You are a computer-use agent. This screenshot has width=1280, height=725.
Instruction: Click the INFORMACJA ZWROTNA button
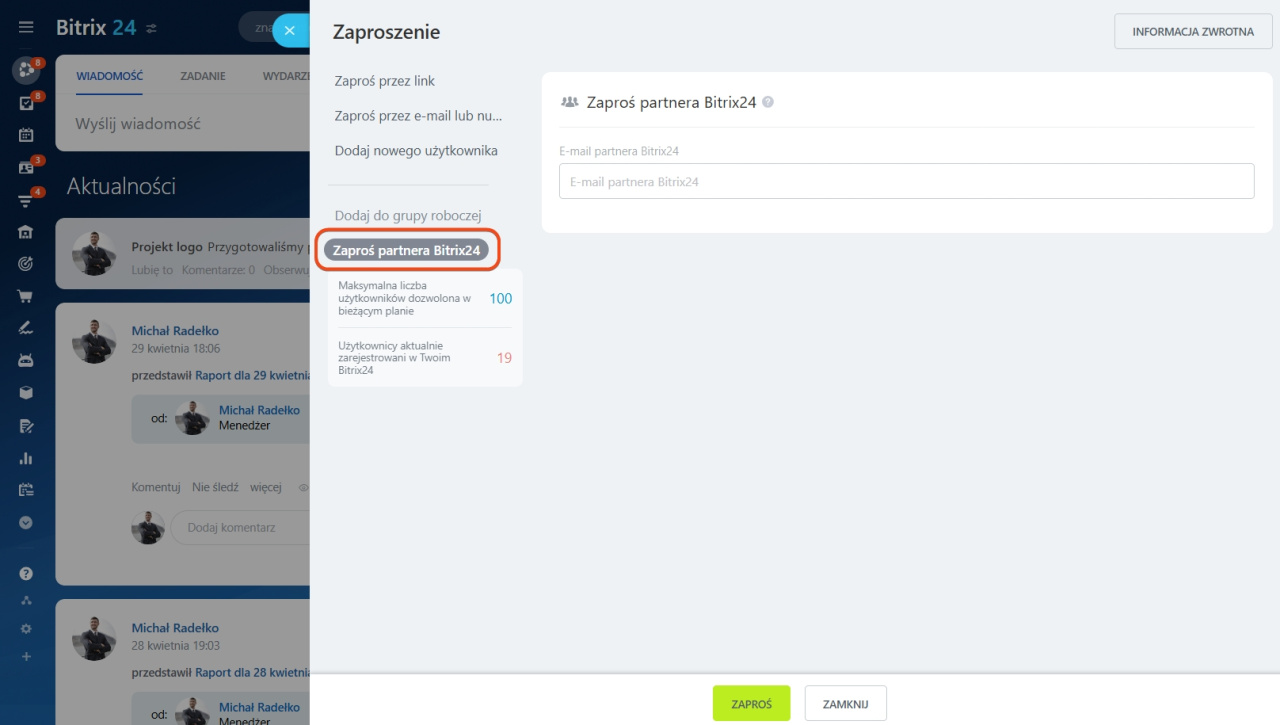point(1193,32)
